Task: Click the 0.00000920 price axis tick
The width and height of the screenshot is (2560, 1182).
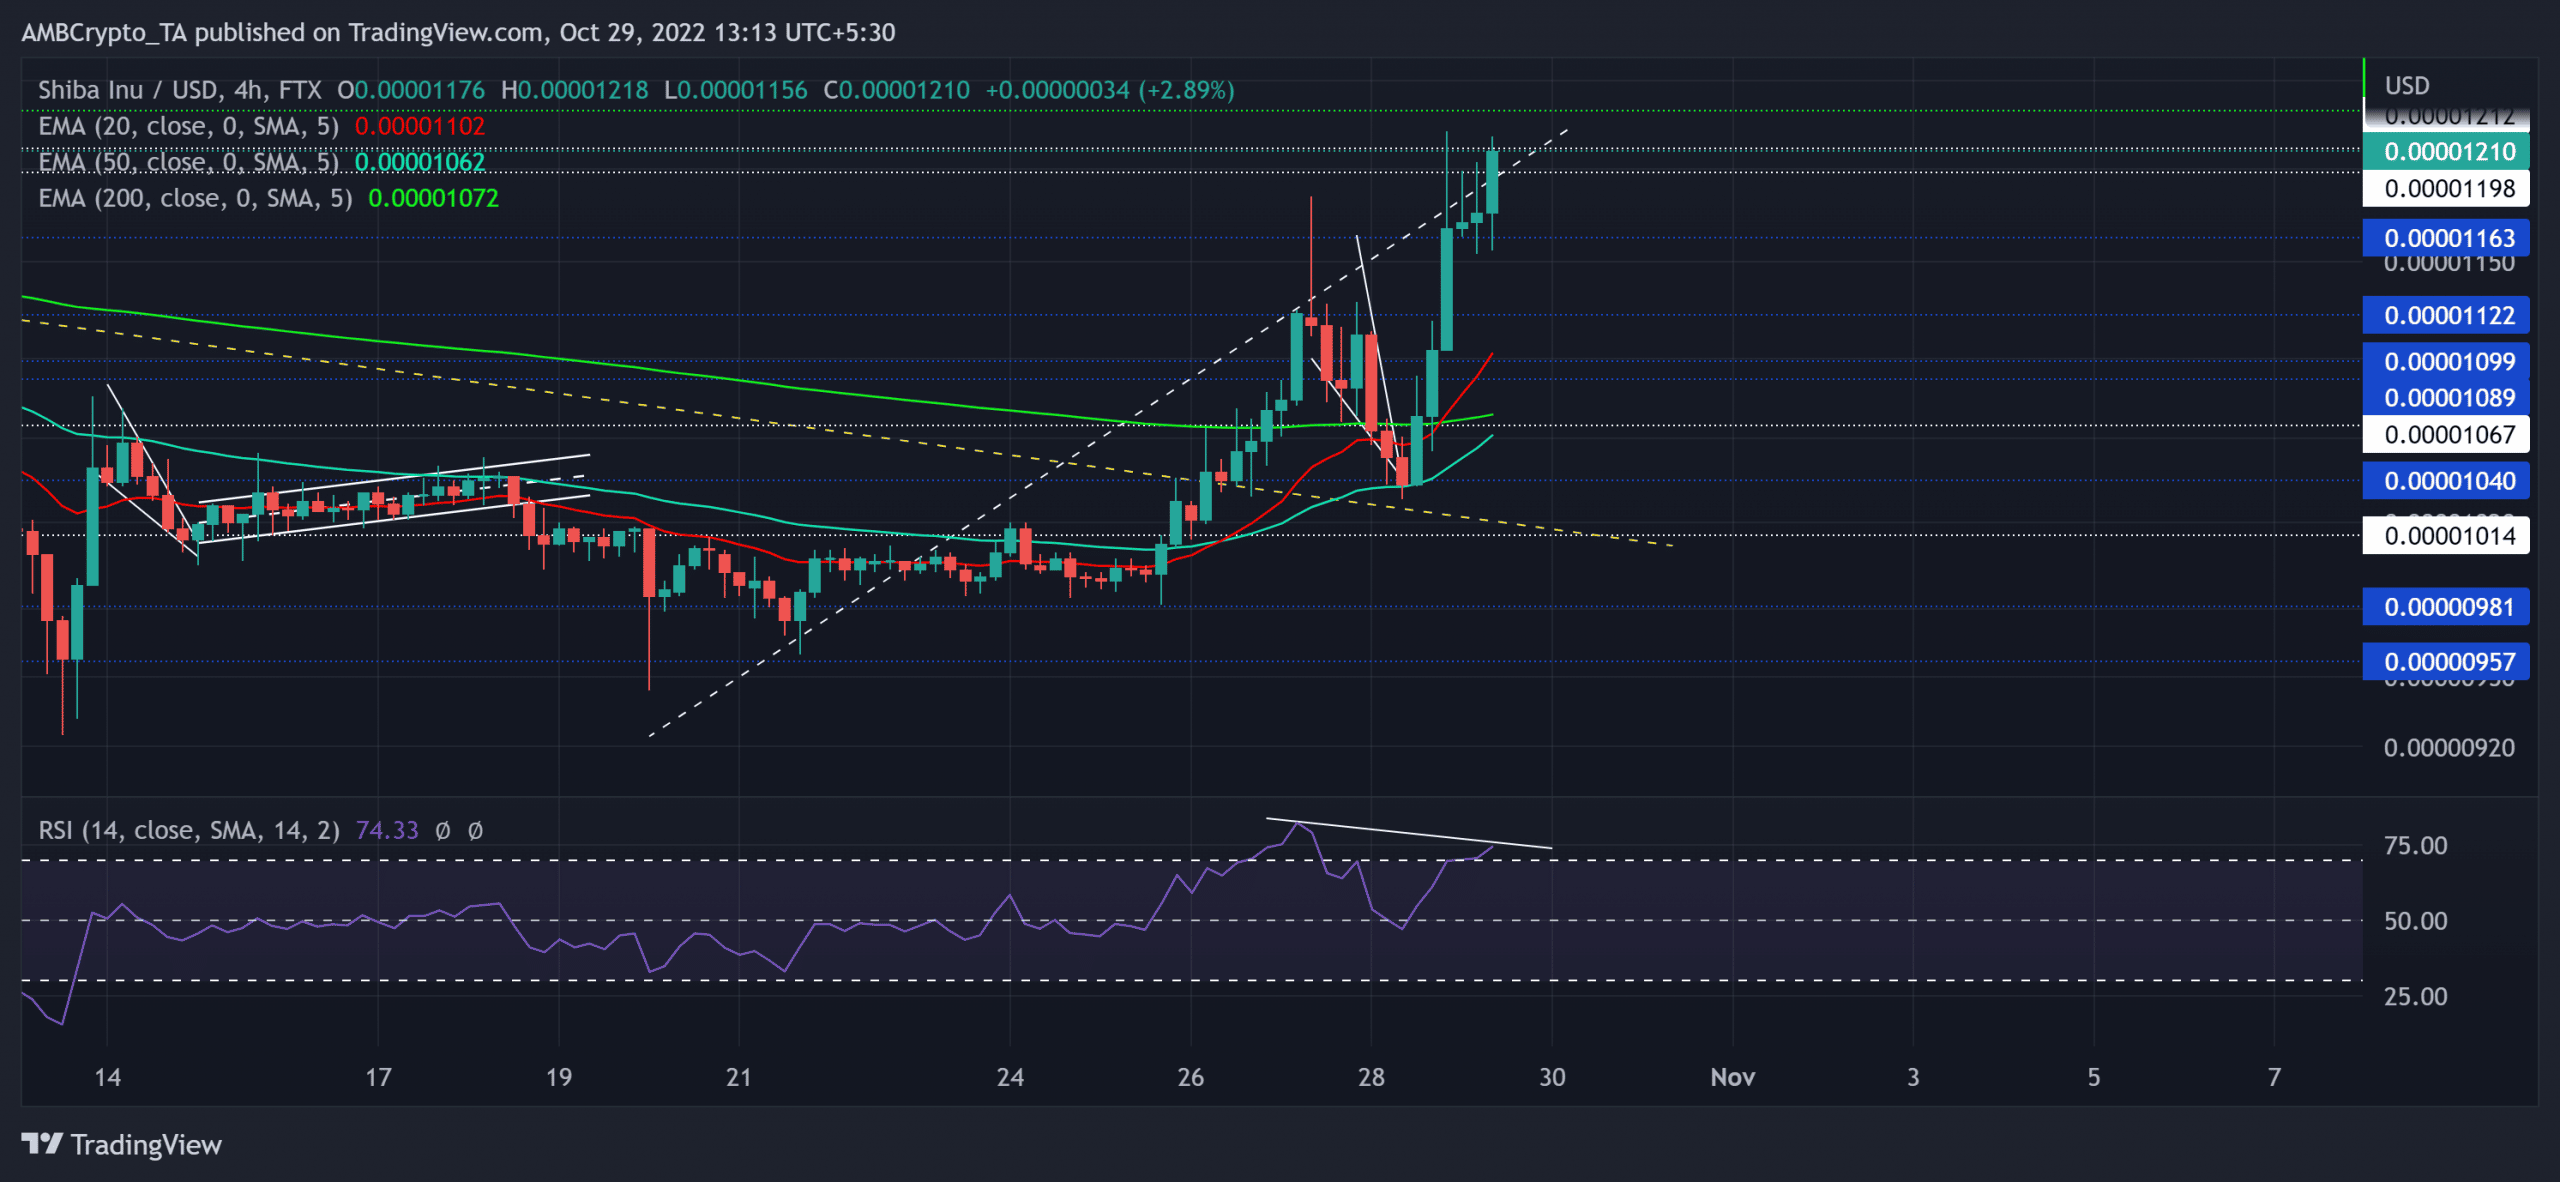Action: [x=2449, y=747]
